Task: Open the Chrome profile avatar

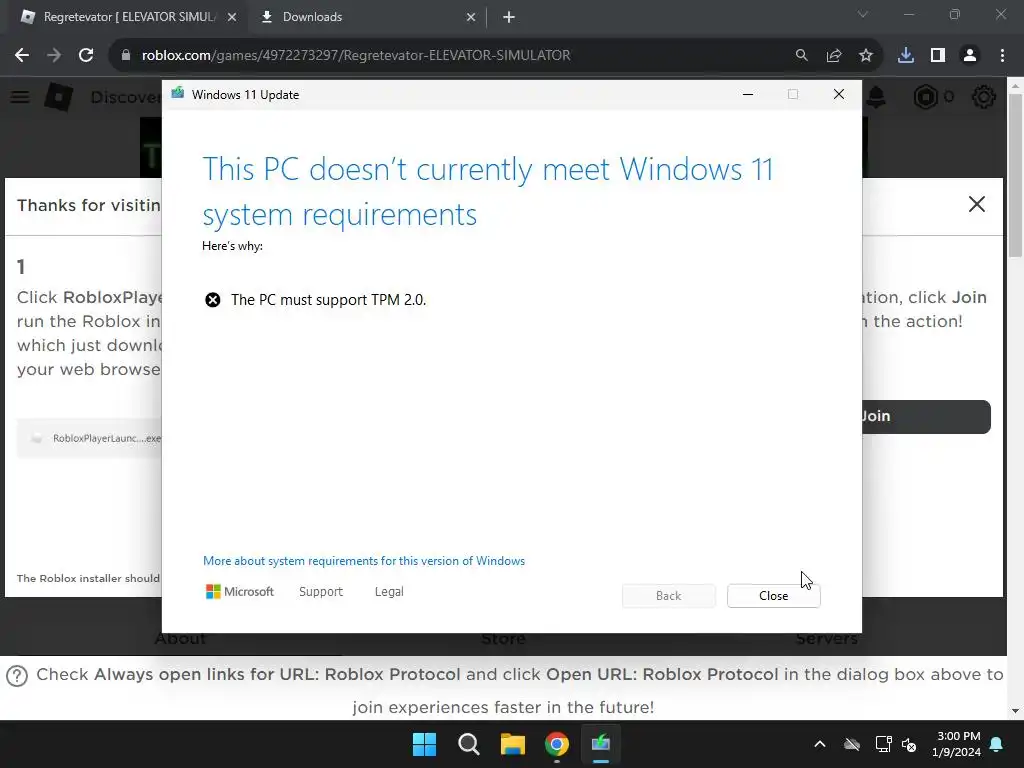Action: 970,56
